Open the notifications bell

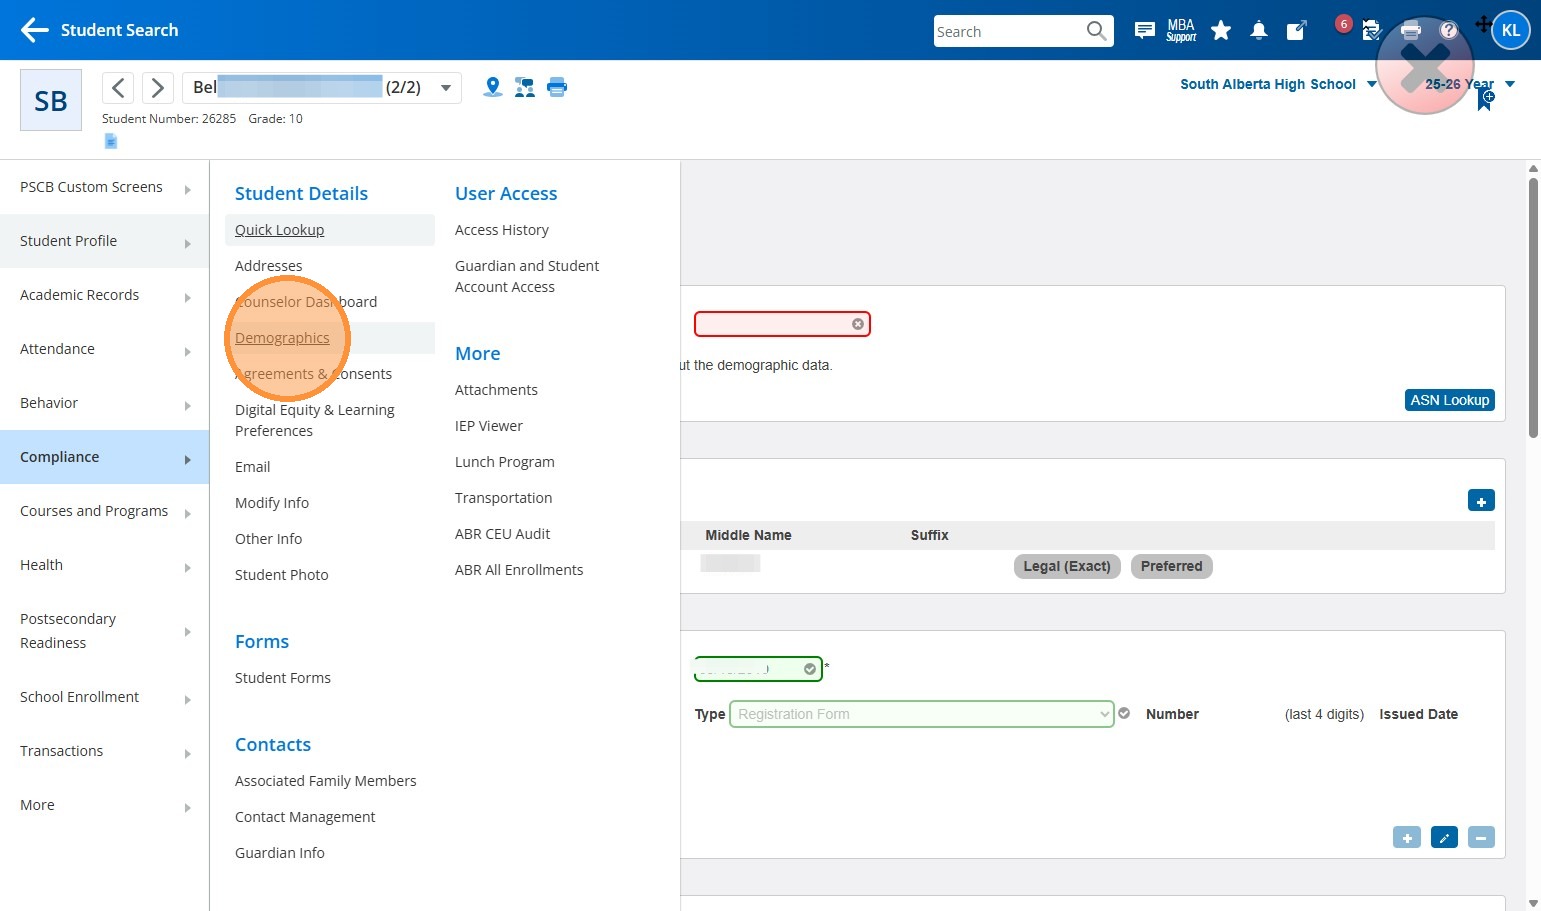coord(1259,31)
